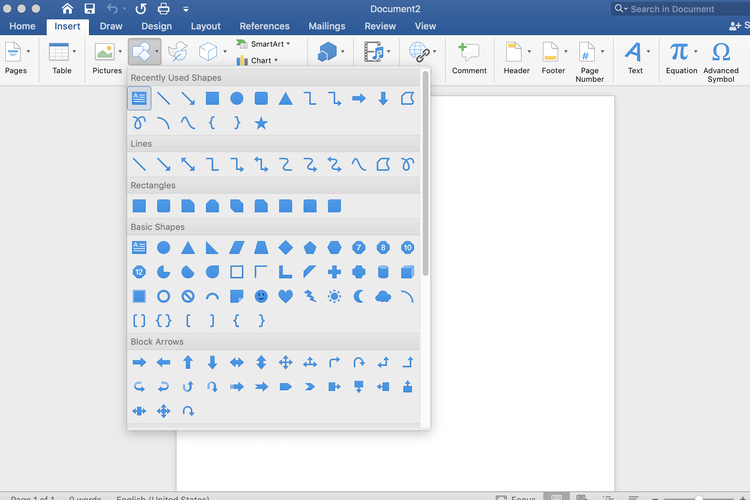Pick the dodecagon shape labeled 12
The image size is (750, 500).
pyautogui.click(x=139, y=272)
